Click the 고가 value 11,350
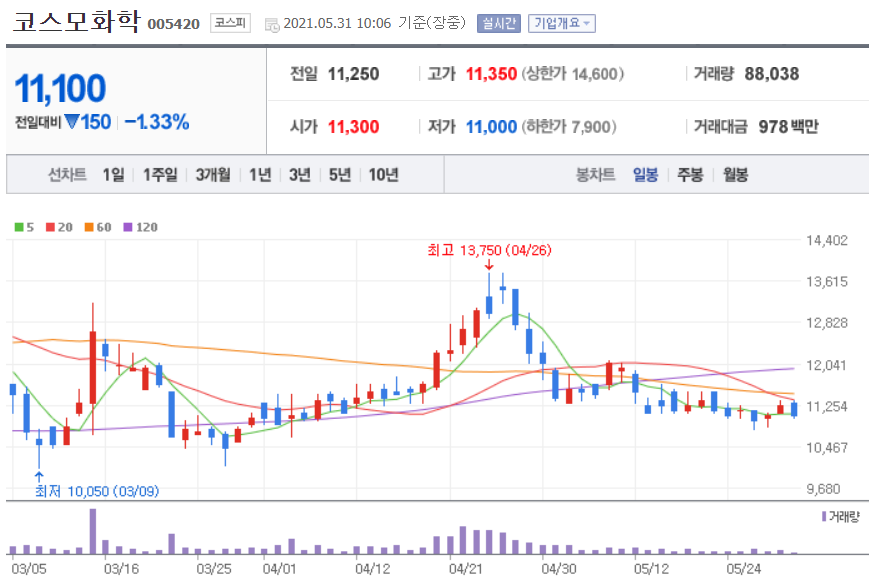 491,74
